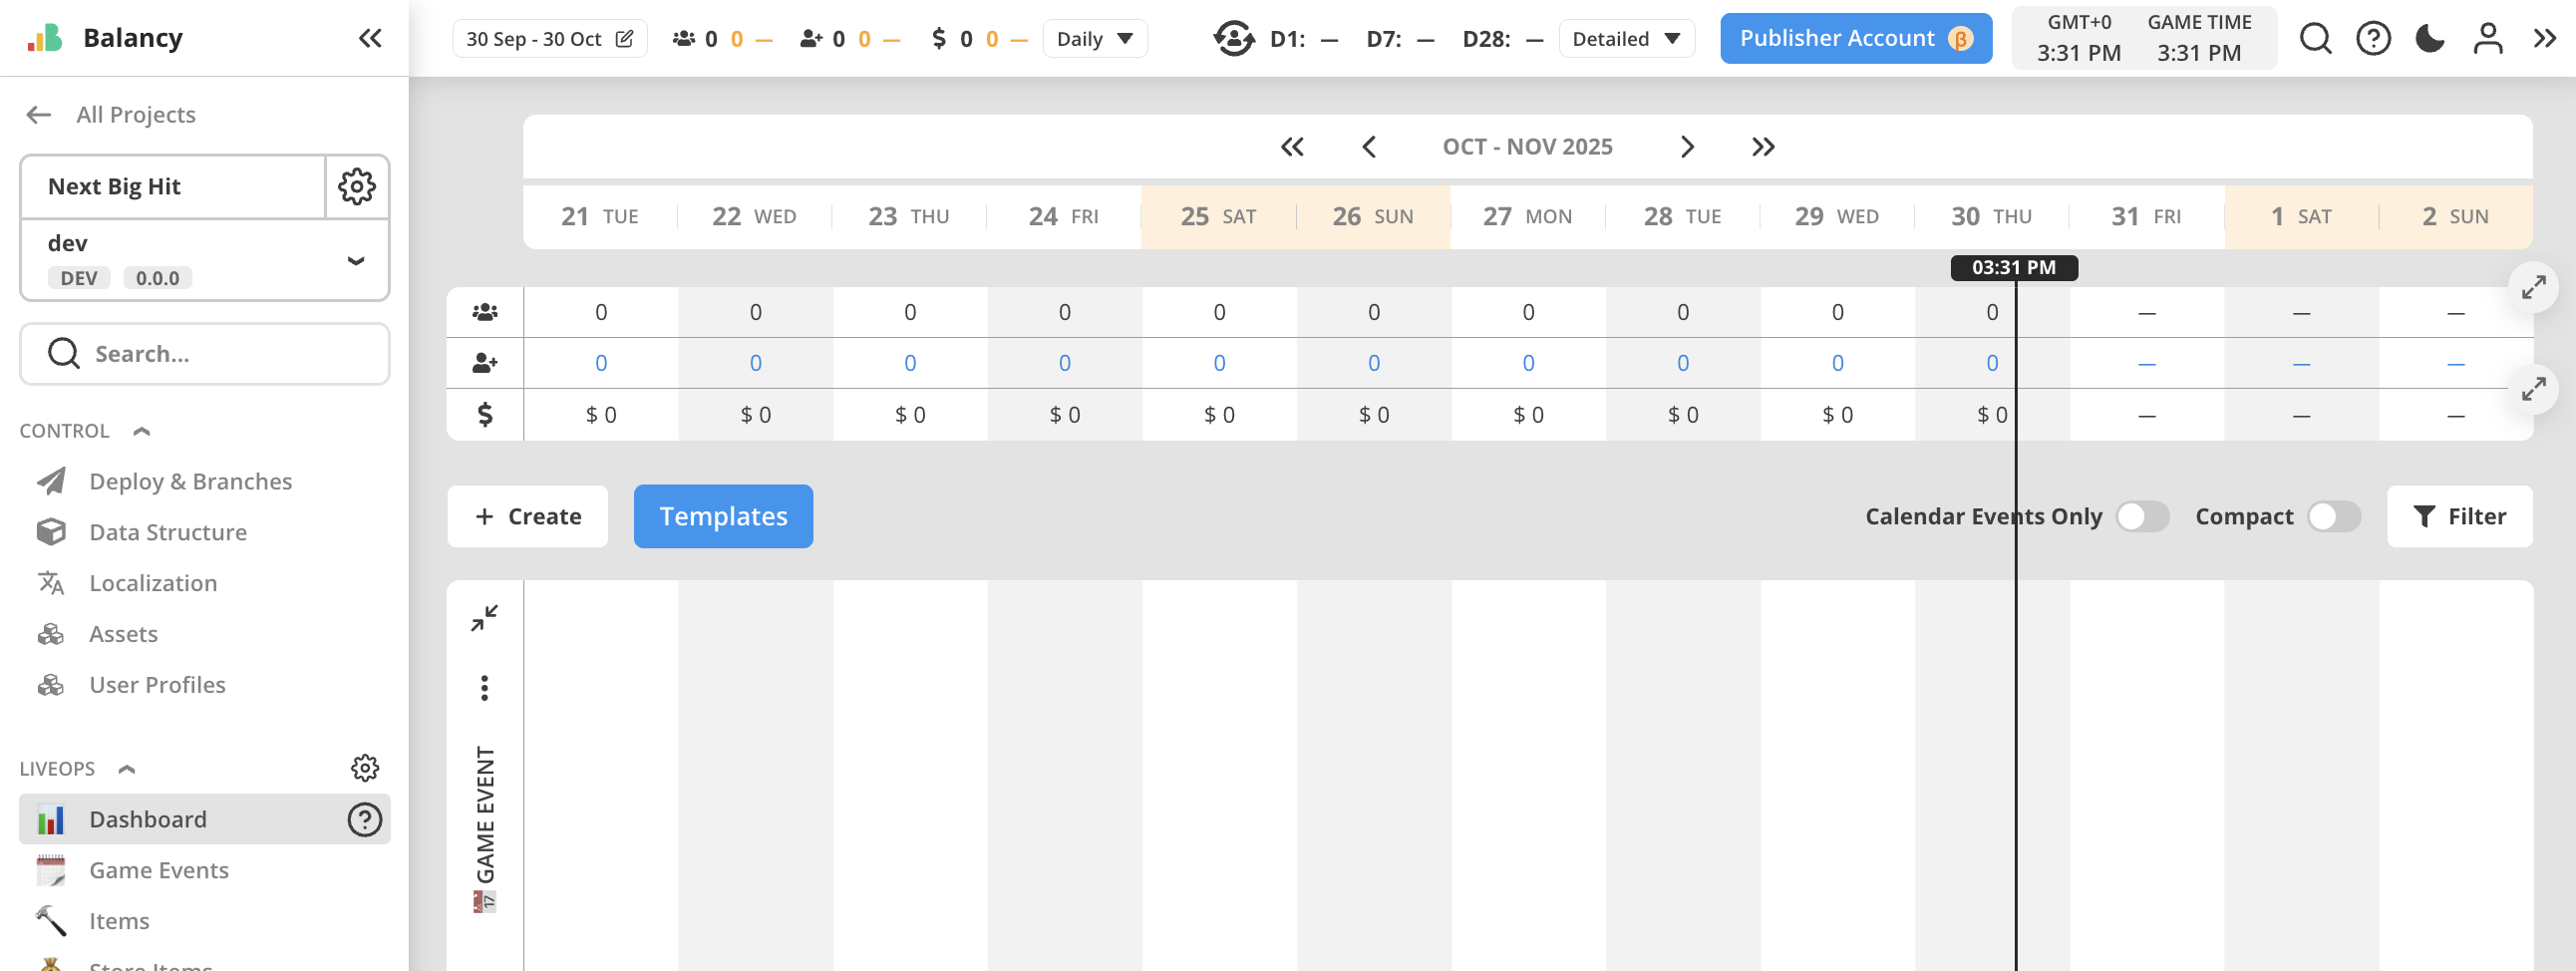2576x971 pixels.
Task: Enable Calendar Events Only toggle
Action: click(x=2141, y=516)
